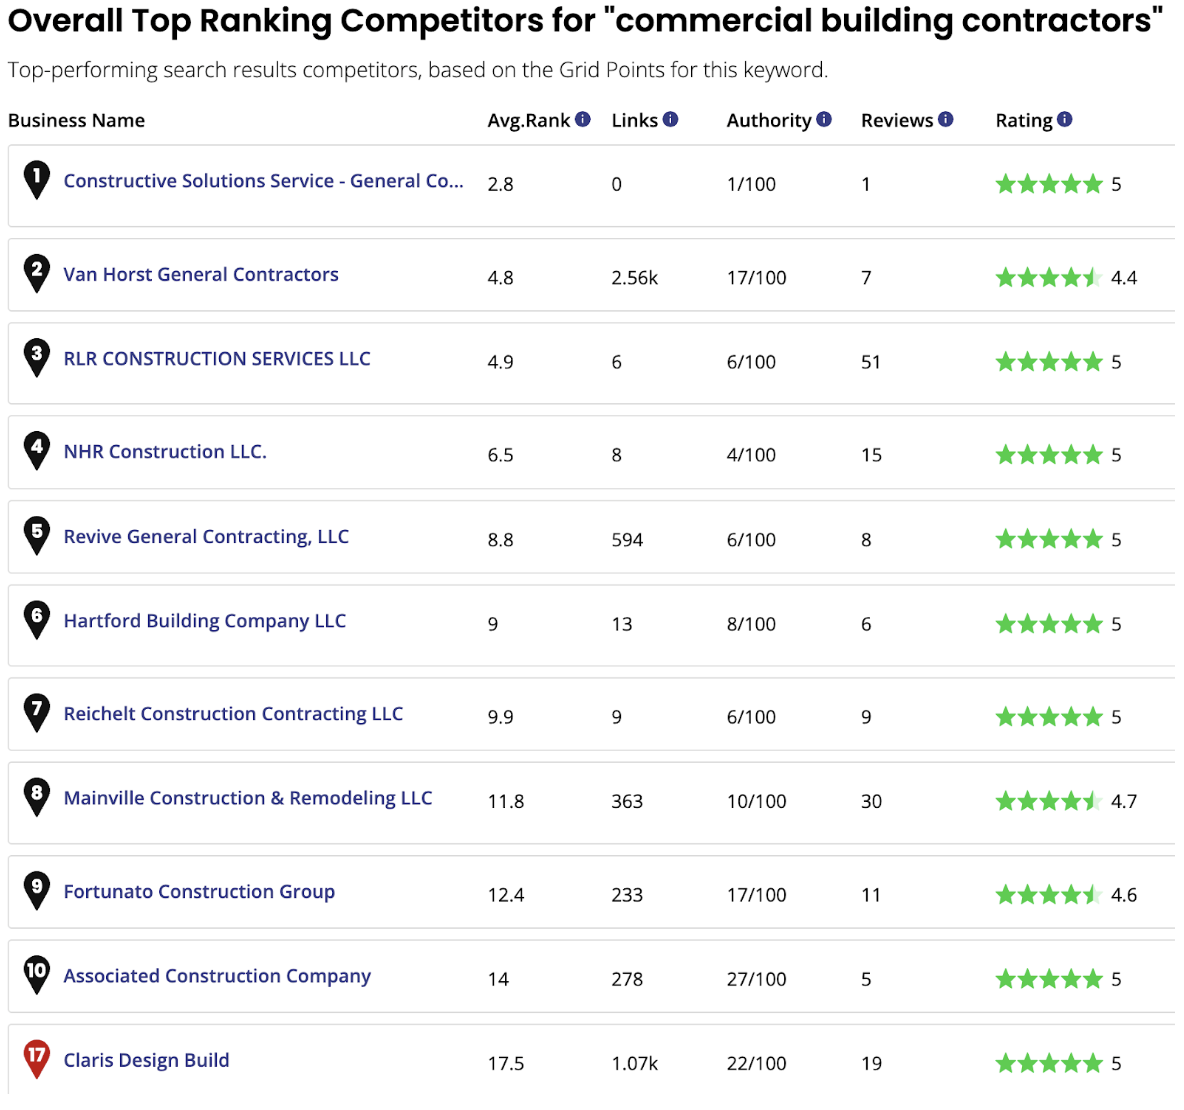This screenshot has height=1110, width=1184.
Task: Open the RLR CONSTRUCTION SERVICES LLC link
Action: (x=216, y=358)
